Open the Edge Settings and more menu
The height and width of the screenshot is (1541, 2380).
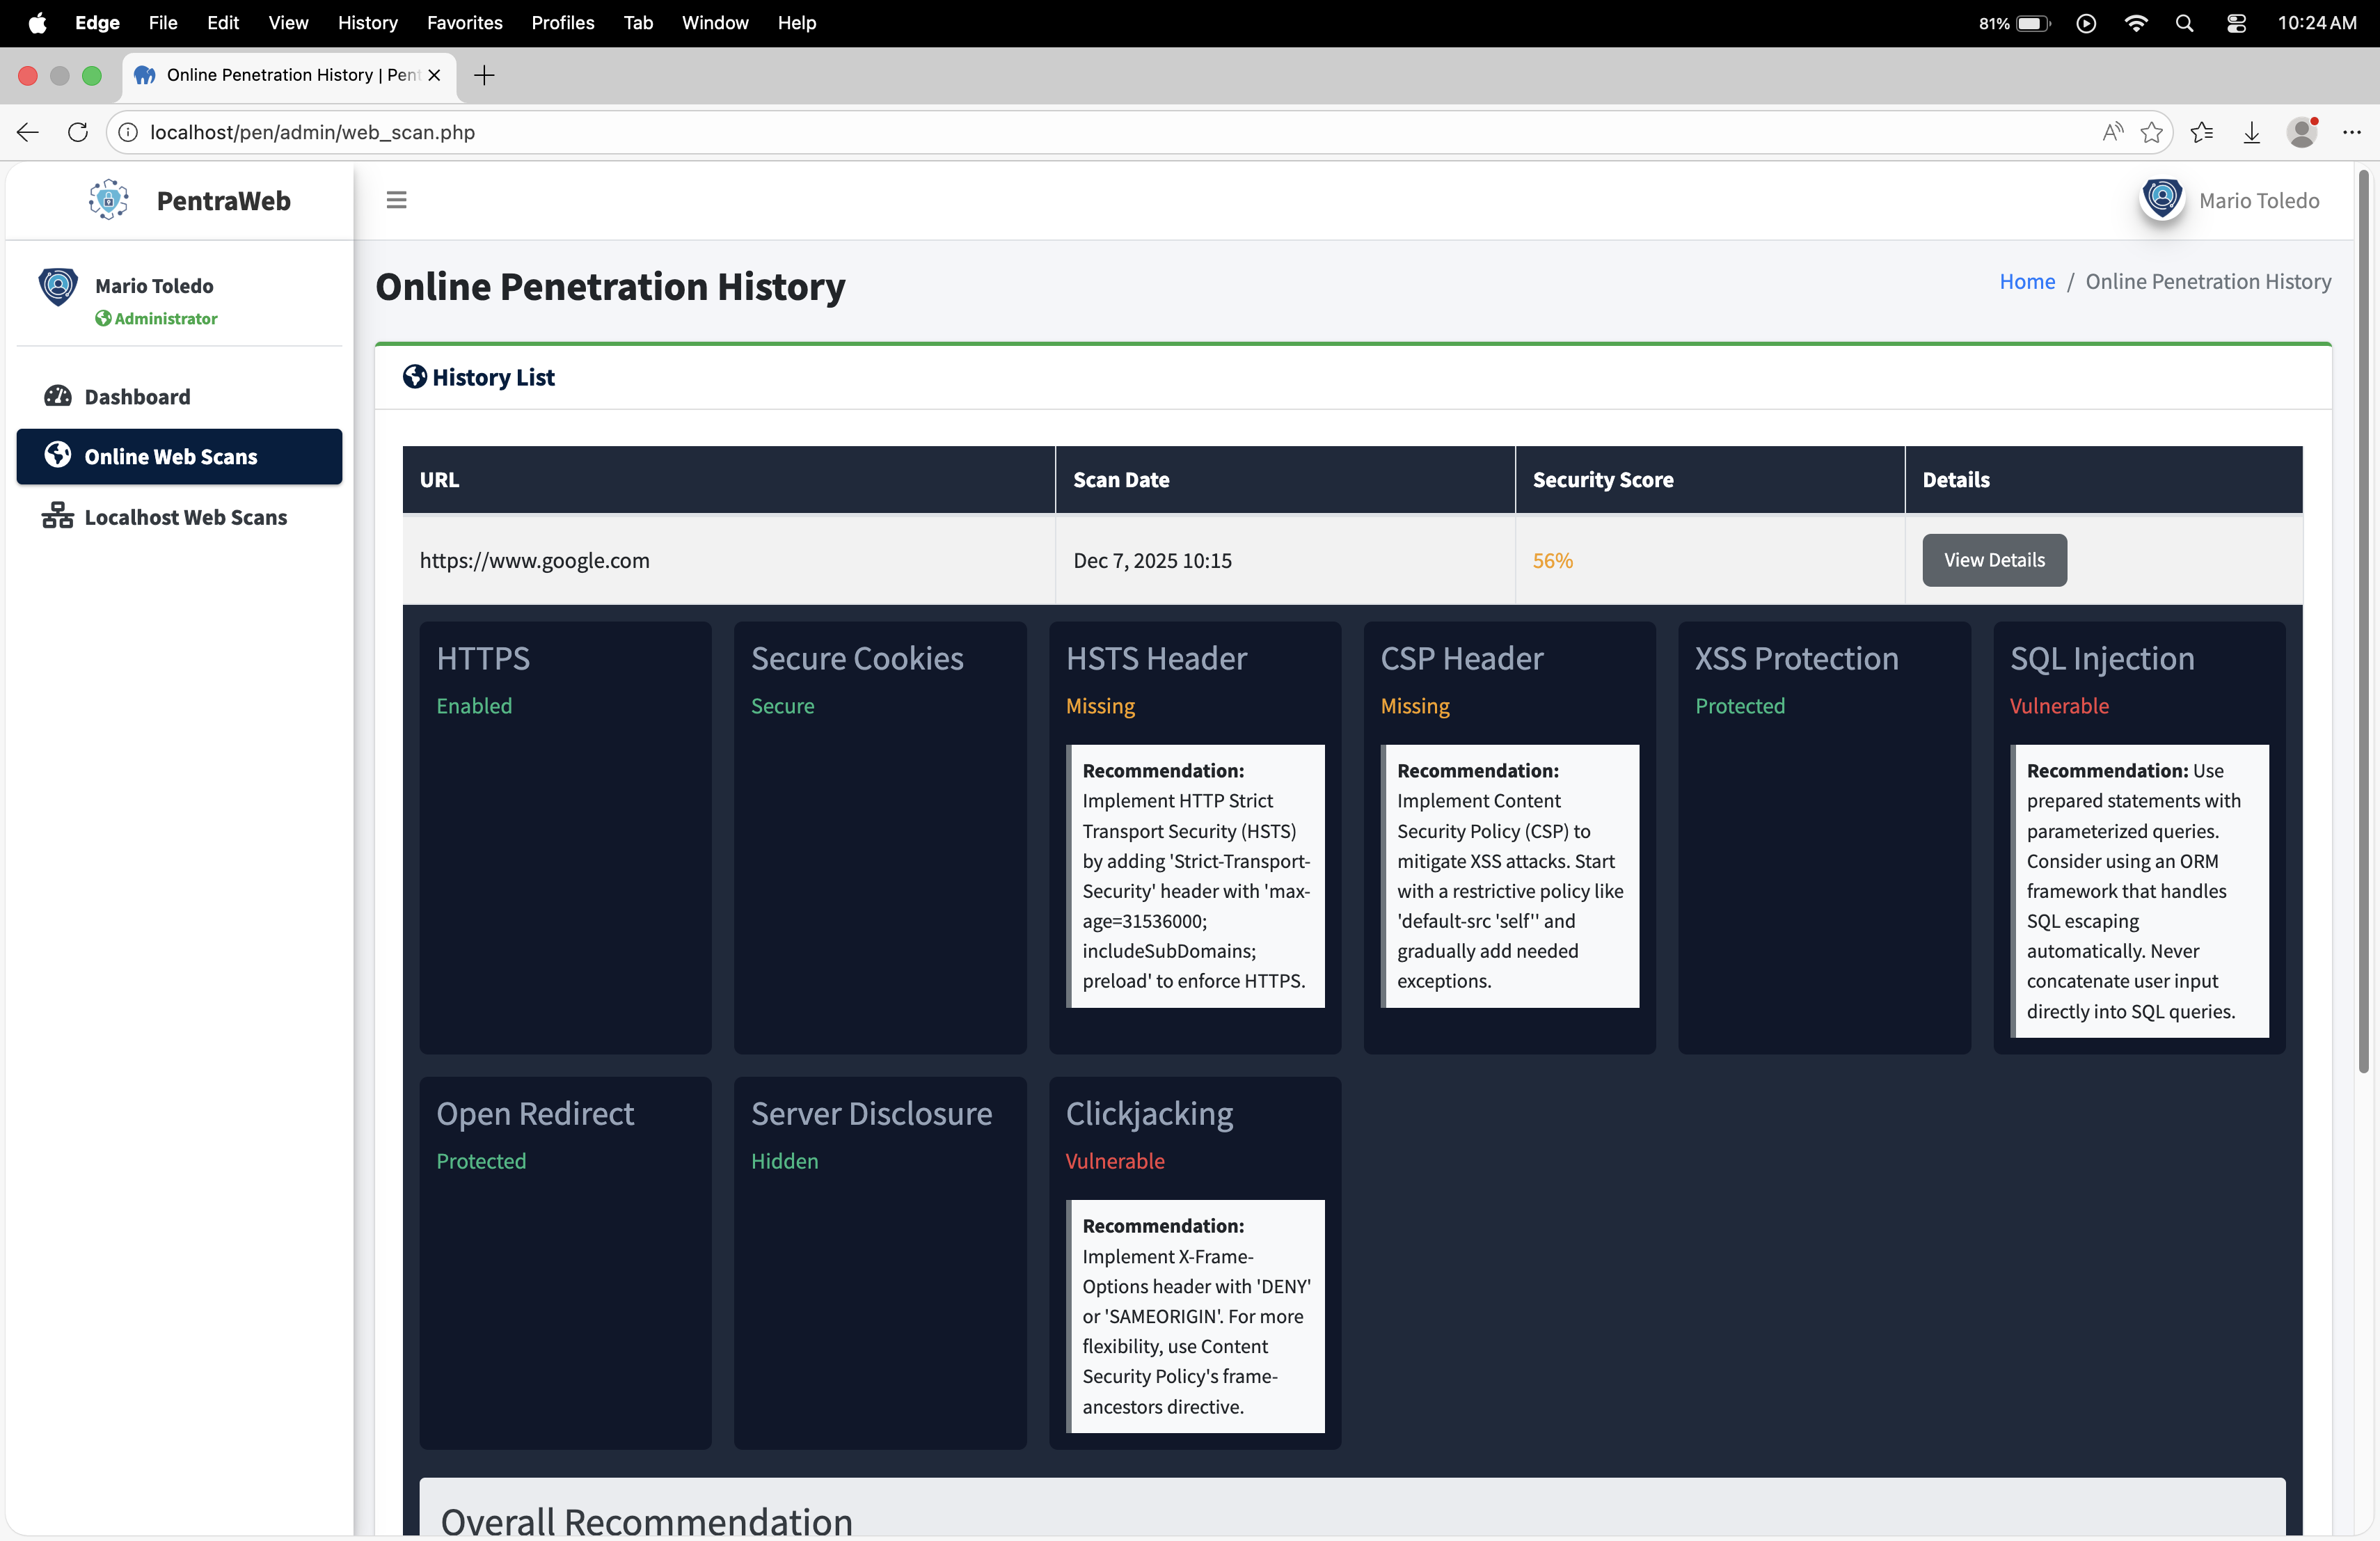[x=2351, y=132]
